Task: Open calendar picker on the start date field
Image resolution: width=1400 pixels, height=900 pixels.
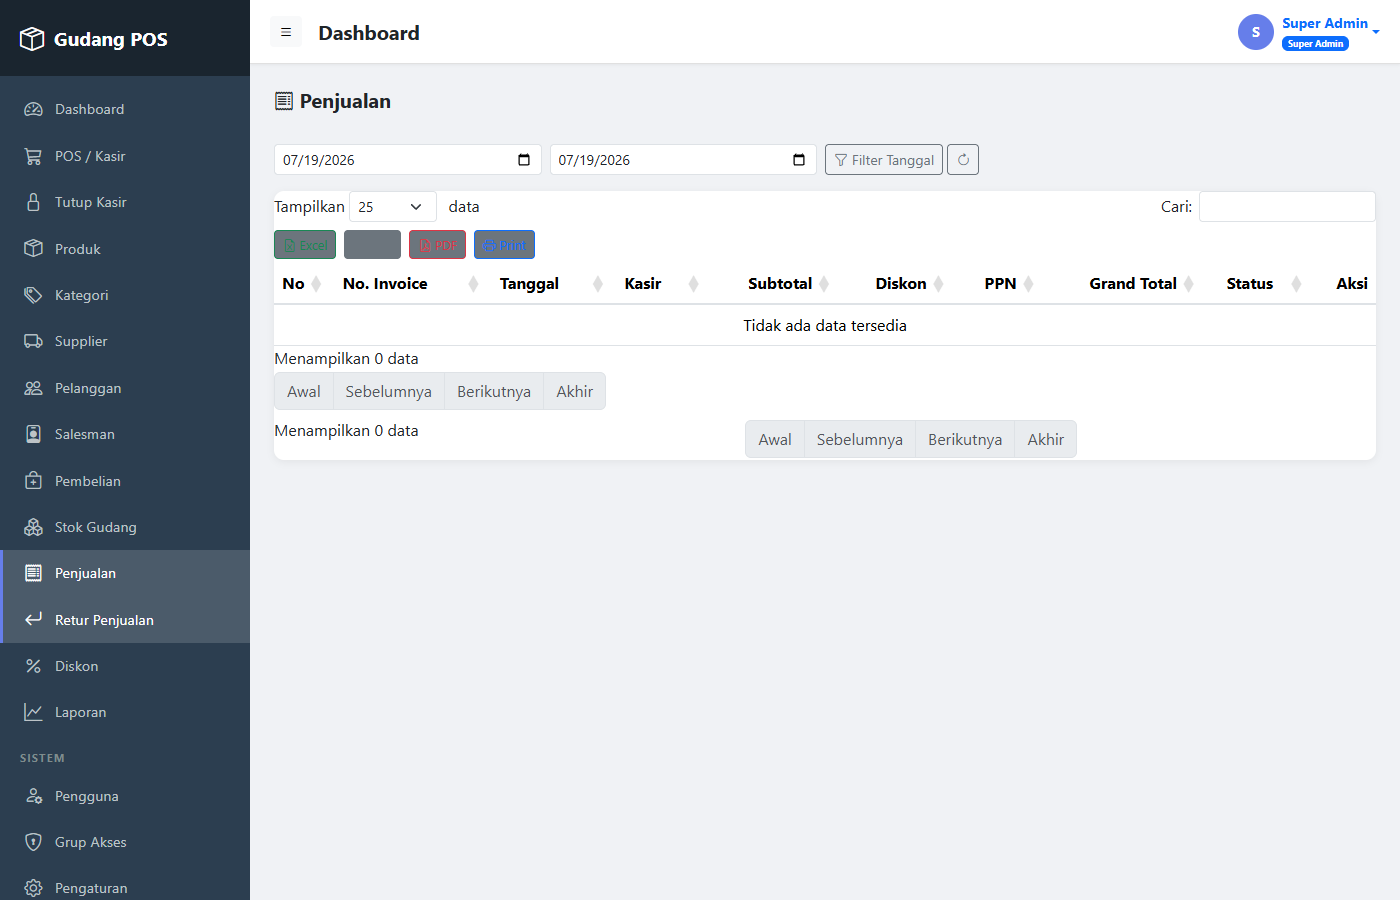Action: (x=524, y=160)
